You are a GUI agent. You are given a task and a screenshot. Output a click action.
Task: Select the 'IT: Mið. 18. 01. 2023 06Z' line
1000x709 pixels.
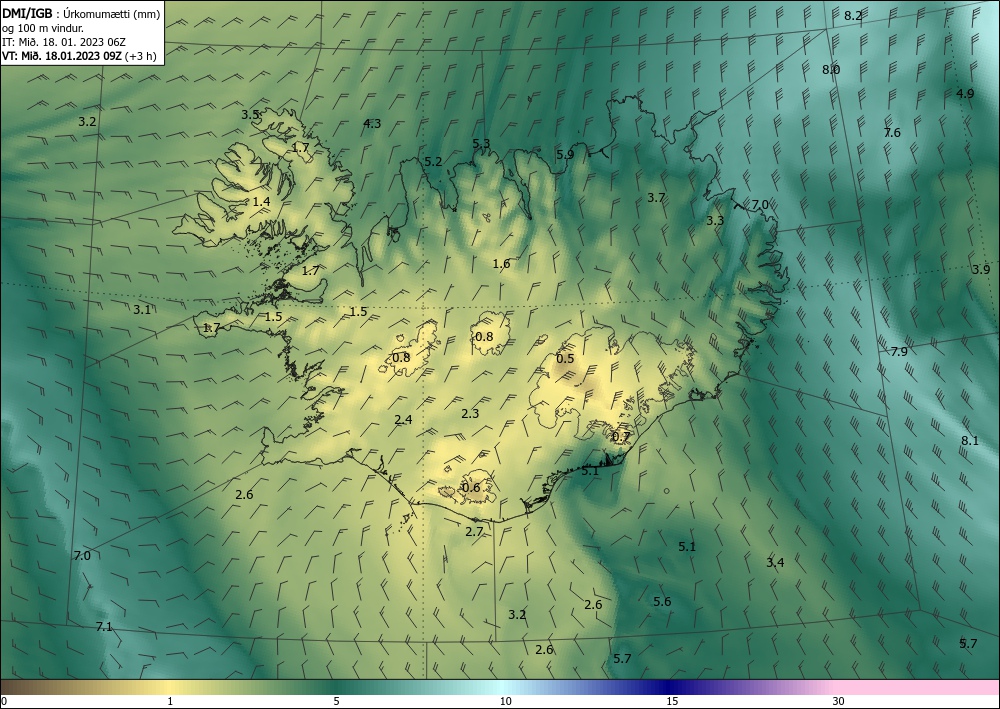point(64,42)
